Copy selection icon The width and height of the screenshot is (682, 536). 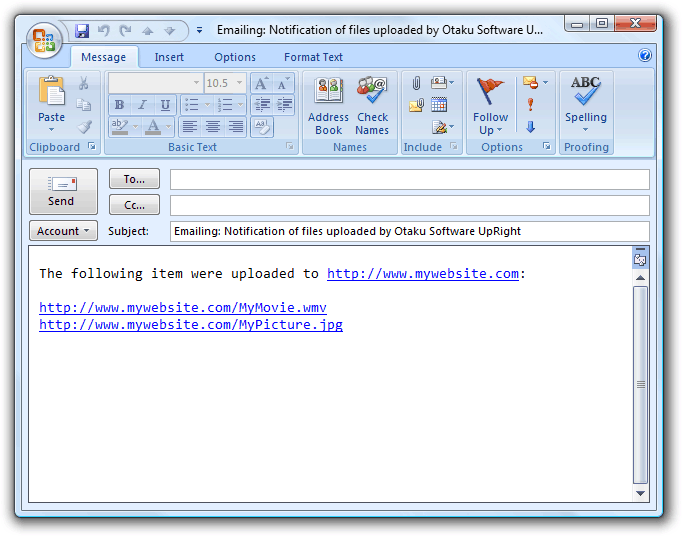[x=84, y=104]
